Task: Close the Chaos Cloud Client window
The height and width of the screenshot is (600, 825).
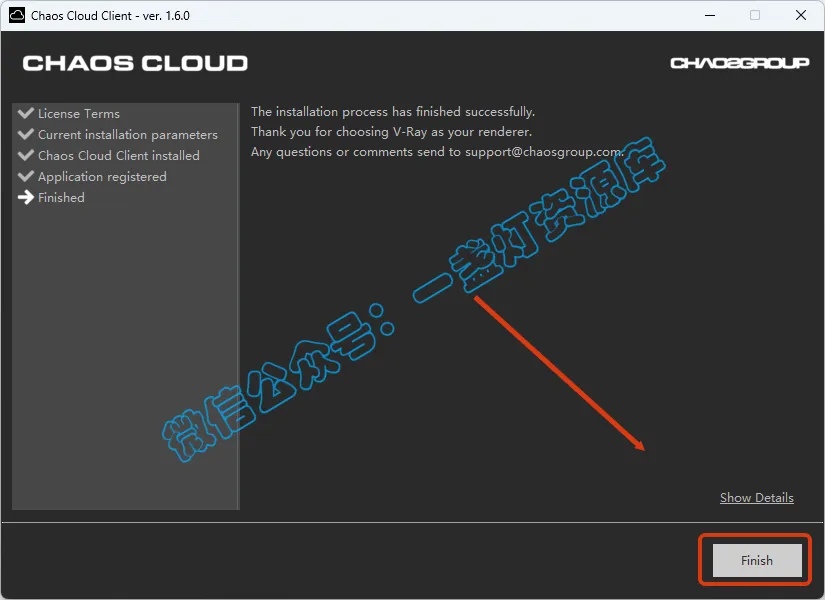Action: point(801,15)
